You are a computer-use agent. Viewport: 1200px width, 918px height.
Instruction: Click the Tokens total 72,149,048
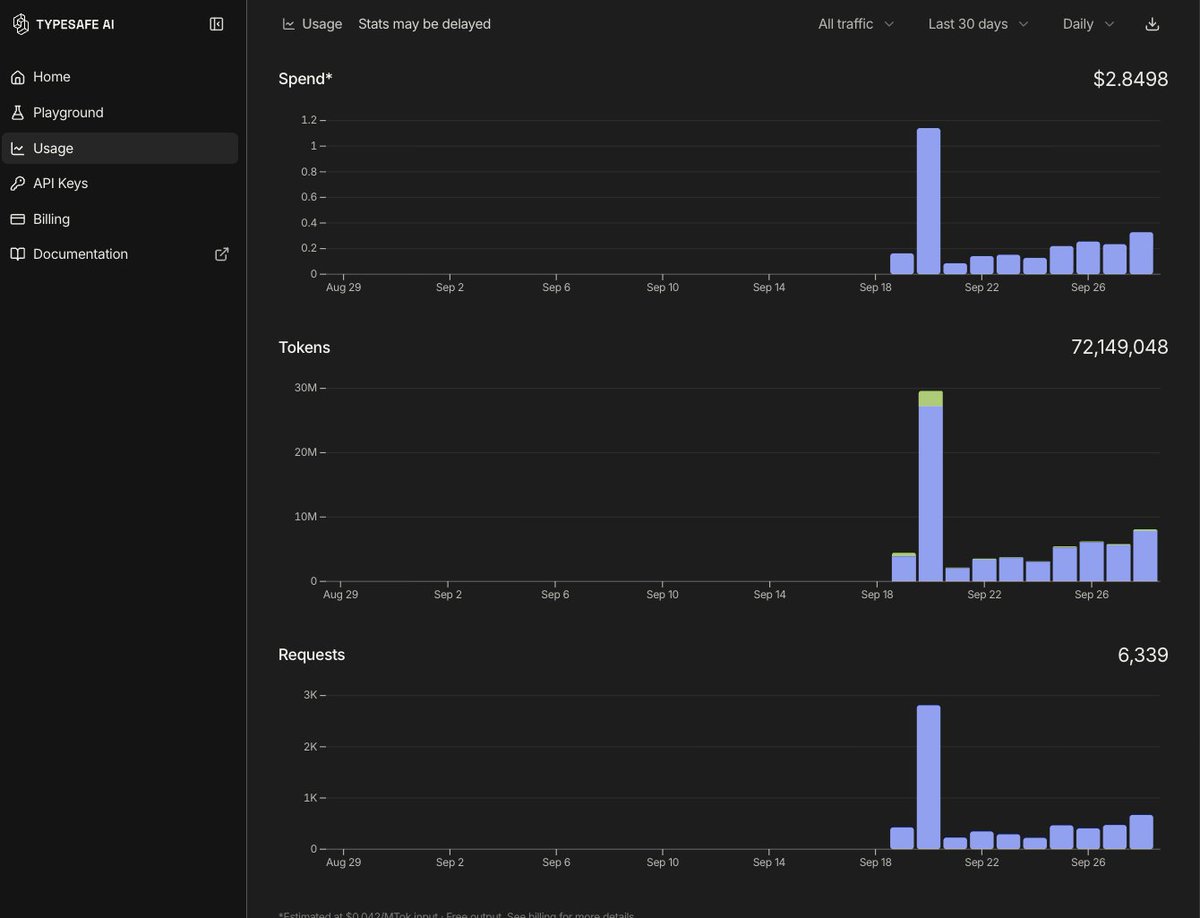coord(1119,347)
